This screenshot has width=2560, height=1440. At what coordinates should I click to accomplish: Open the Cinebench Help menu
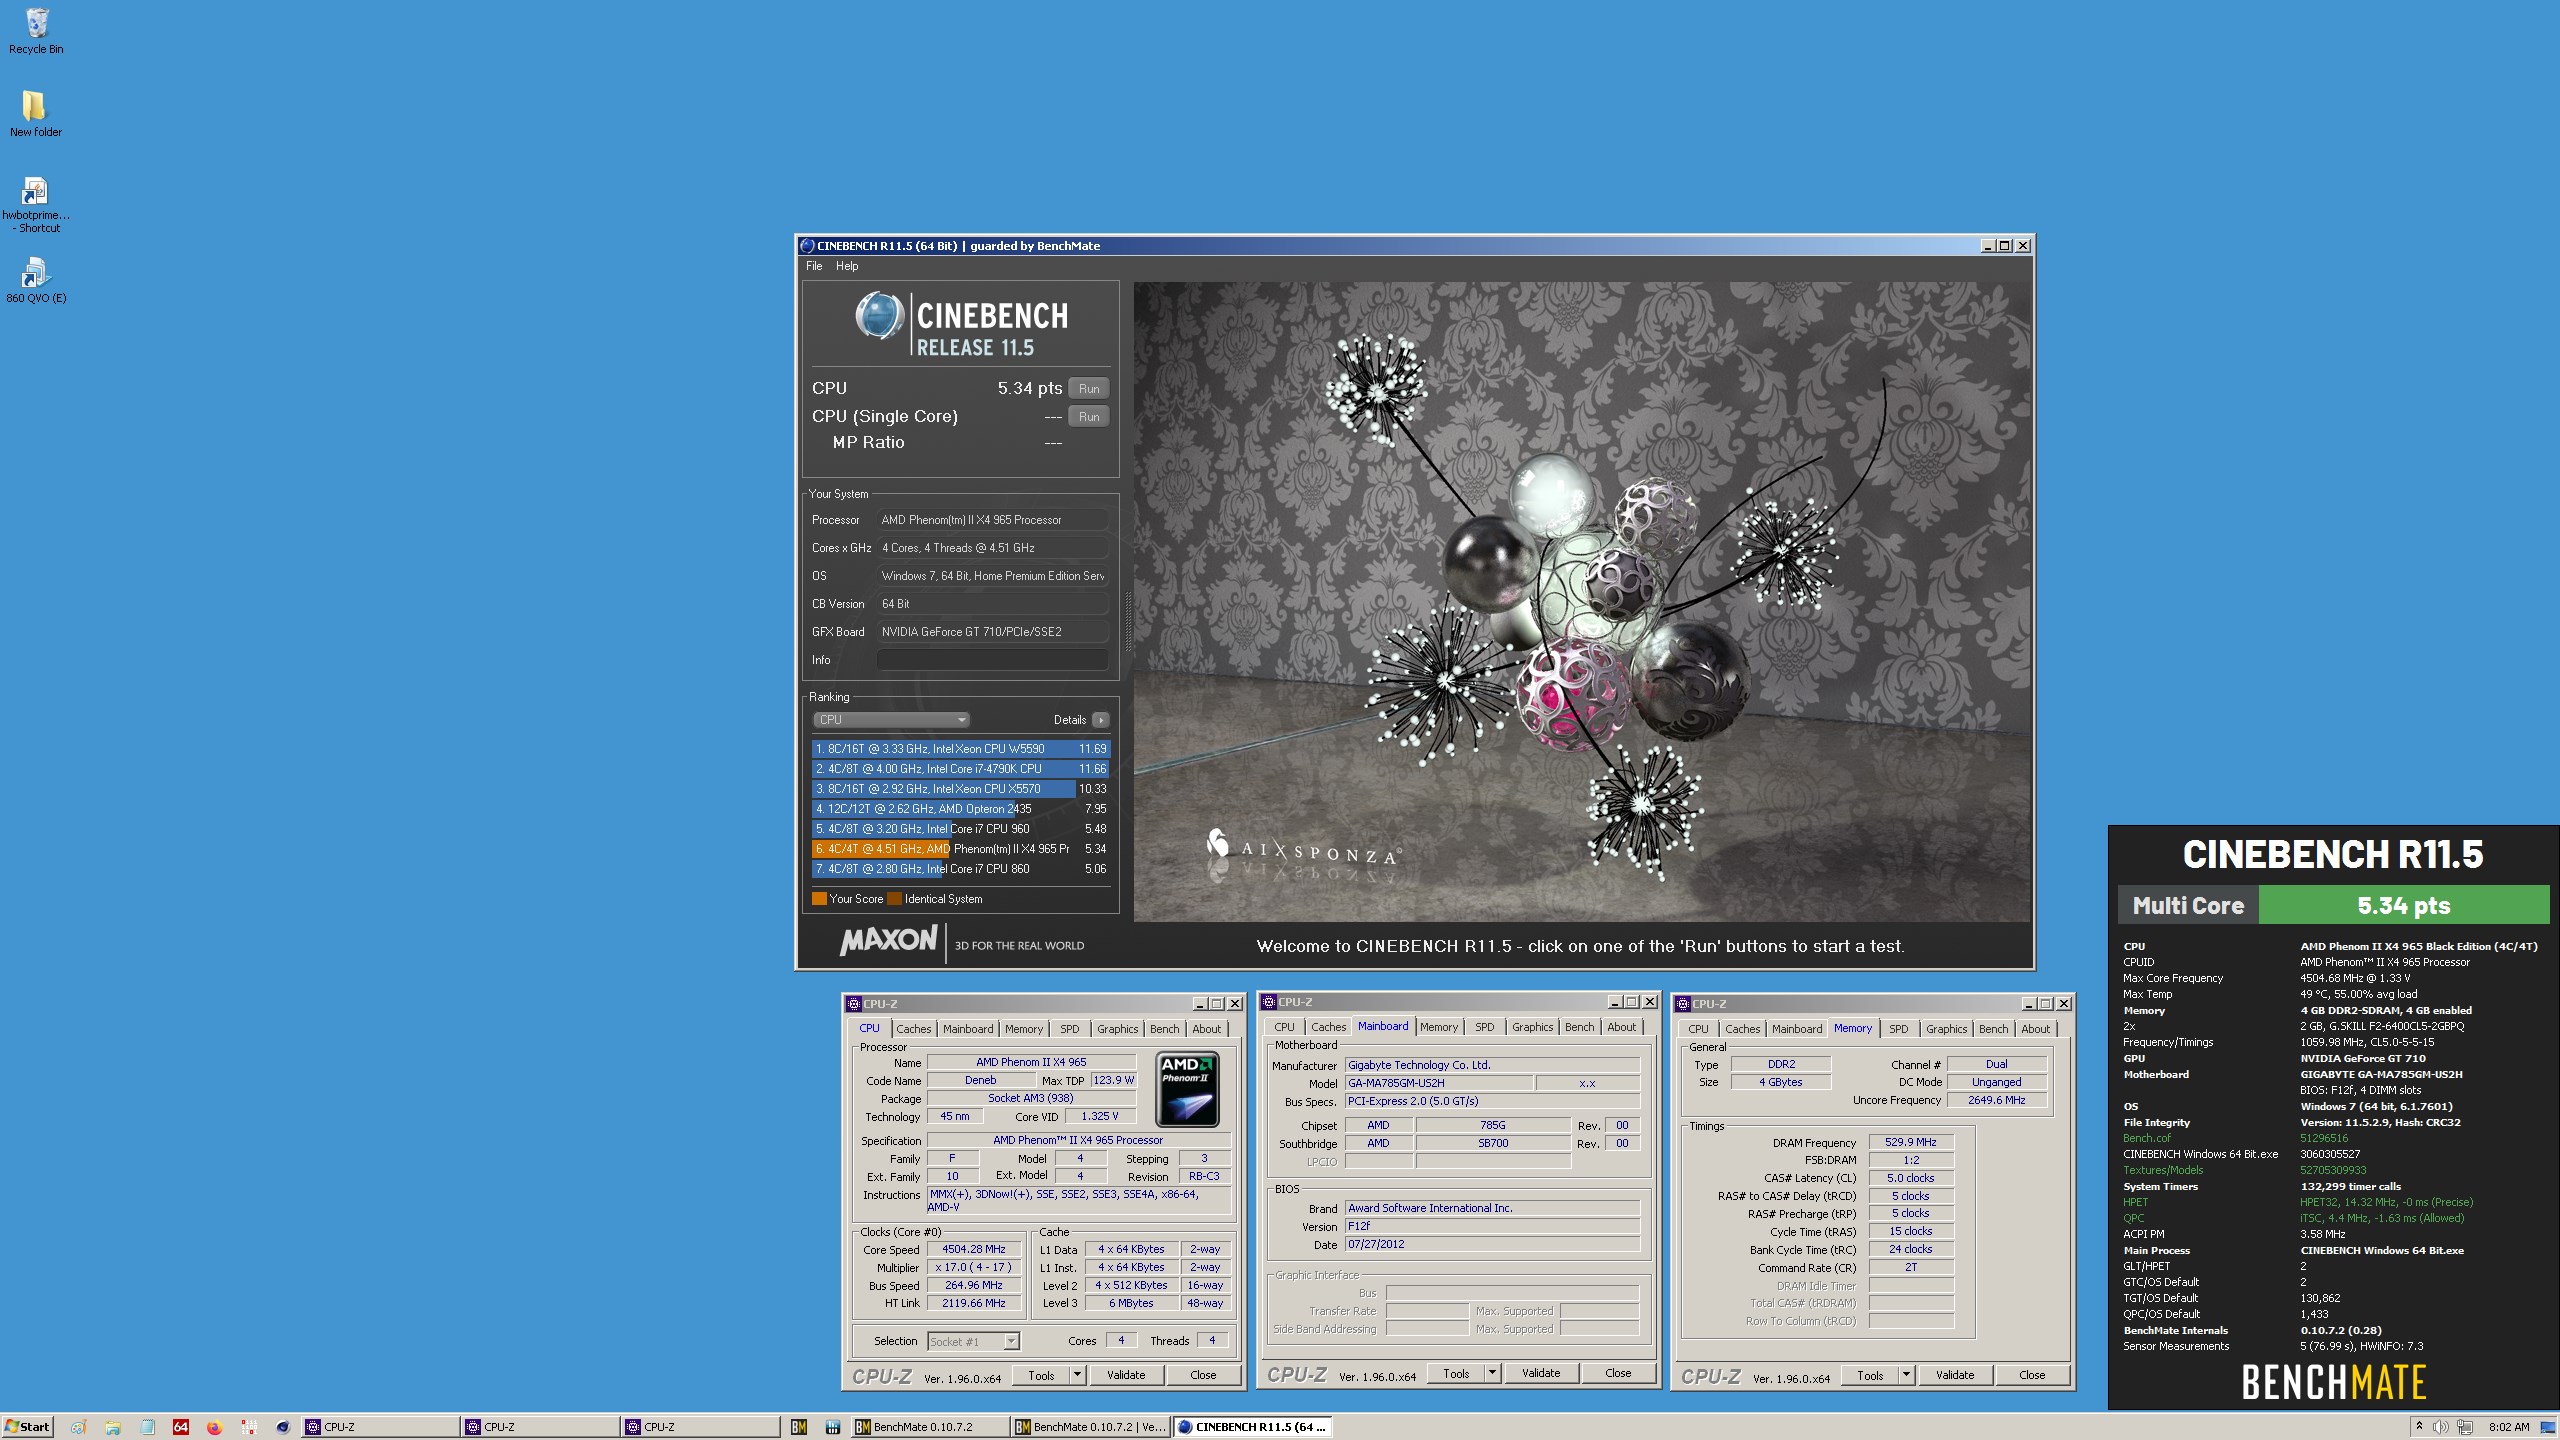[x=847, y=266]
